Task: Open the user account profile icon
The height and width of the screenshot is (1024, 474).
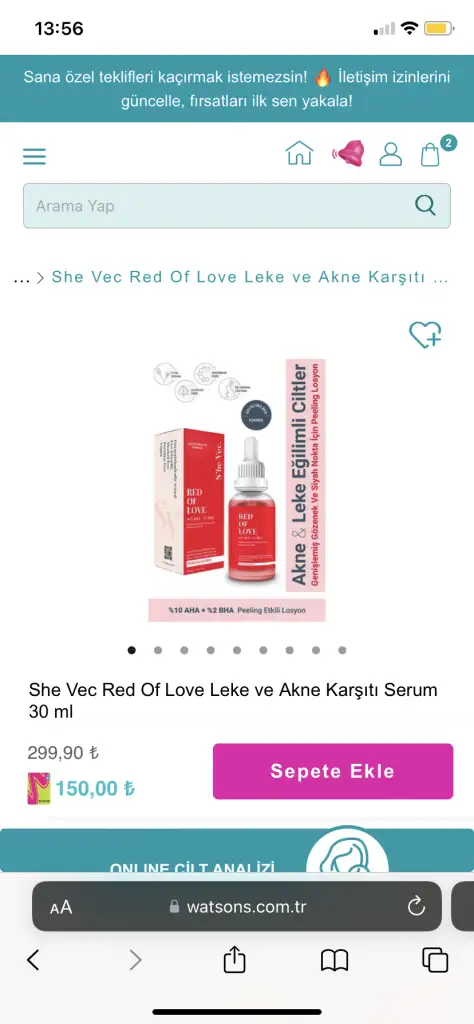Action: click(390, 154)
